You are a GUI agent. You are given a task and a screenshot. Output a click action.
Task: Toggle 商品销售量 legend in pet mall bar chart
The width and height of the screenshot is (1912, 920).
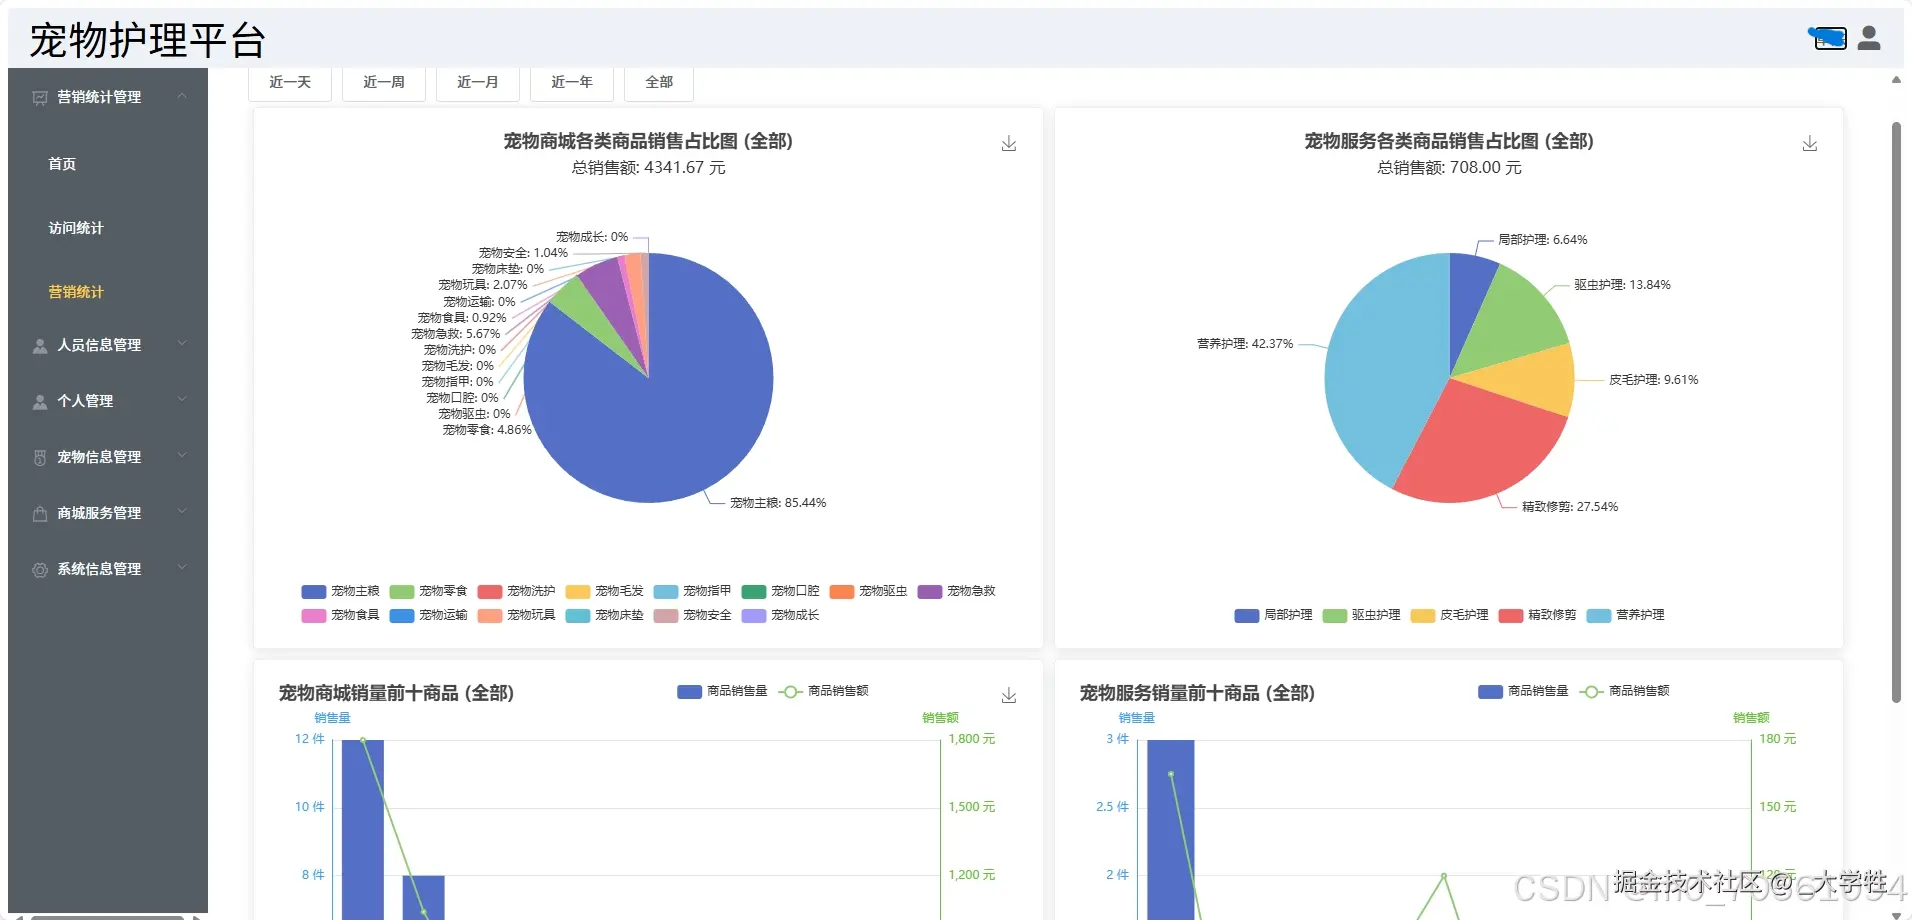tap(722, 691)
